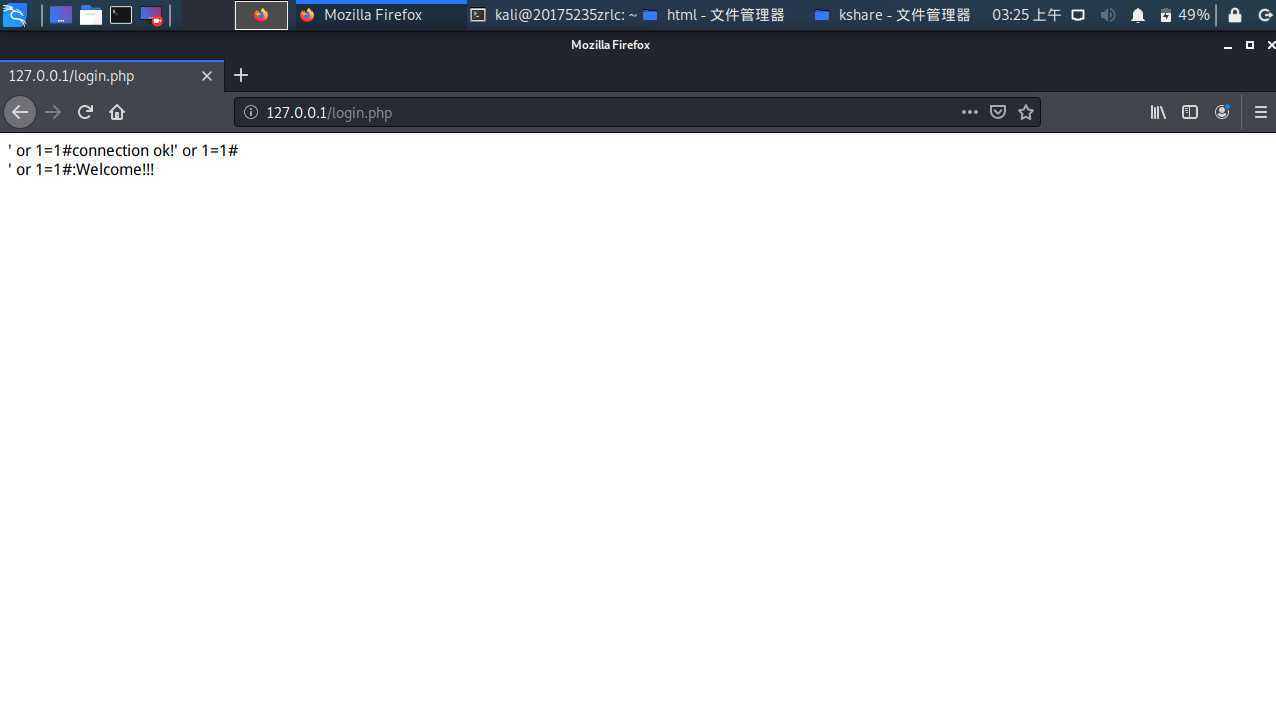Reload the current page
The image size is (1276, 713).
pyautogui.click(x=85, y=112)
